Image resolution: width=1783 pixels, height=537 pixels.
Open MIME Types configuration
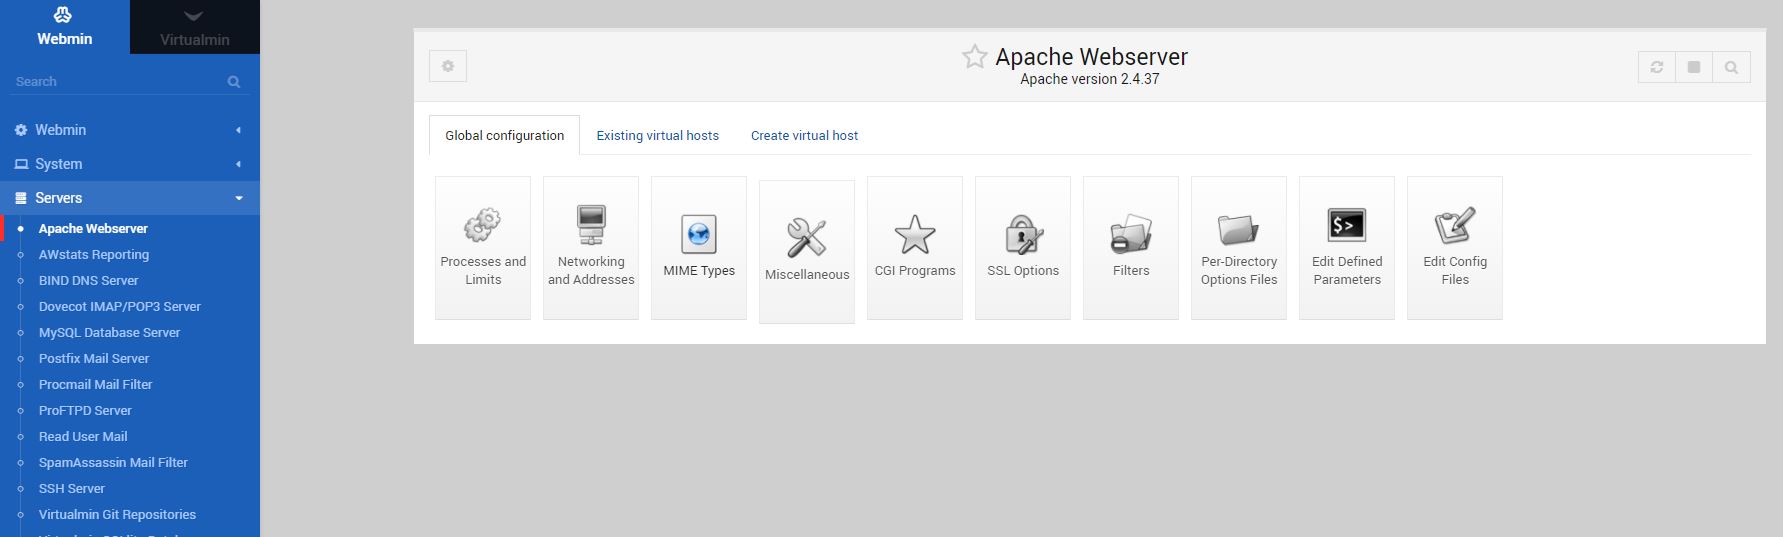[699, 248]
